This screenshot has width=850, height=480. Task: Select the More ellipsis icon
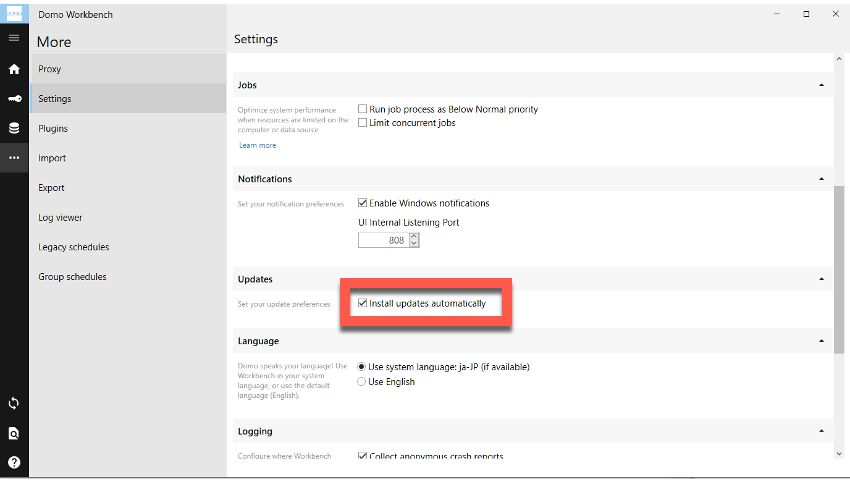[14, 158]
